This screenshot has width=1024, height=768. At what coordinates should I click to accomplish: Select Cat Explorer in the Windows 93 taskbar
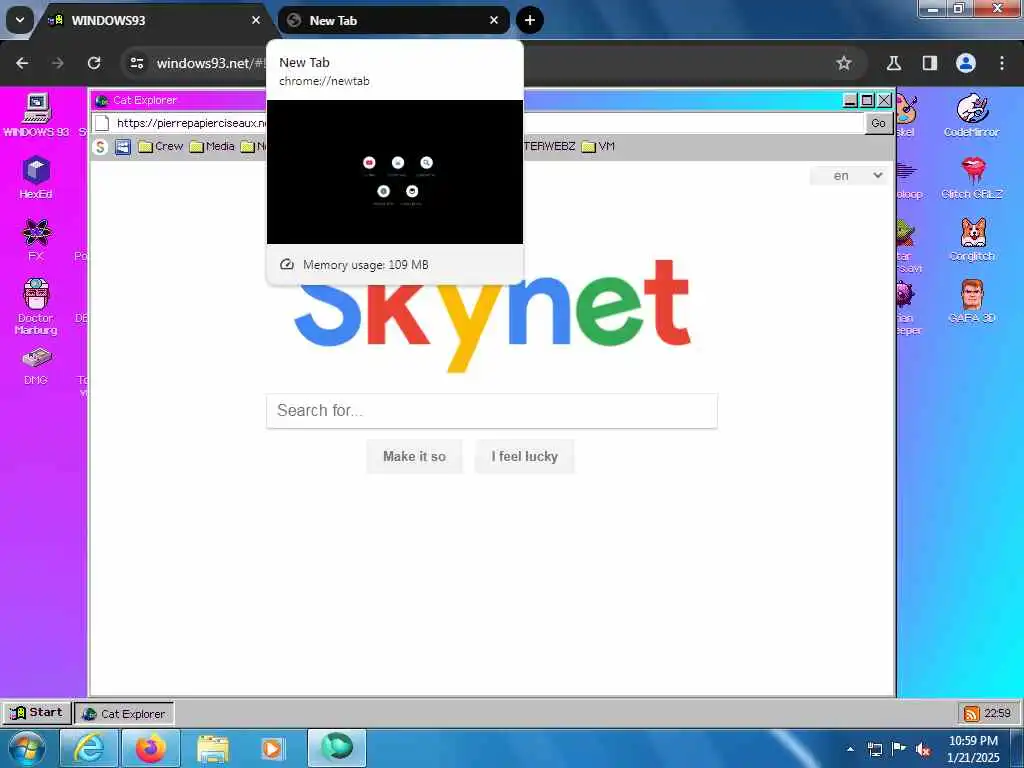124,714
